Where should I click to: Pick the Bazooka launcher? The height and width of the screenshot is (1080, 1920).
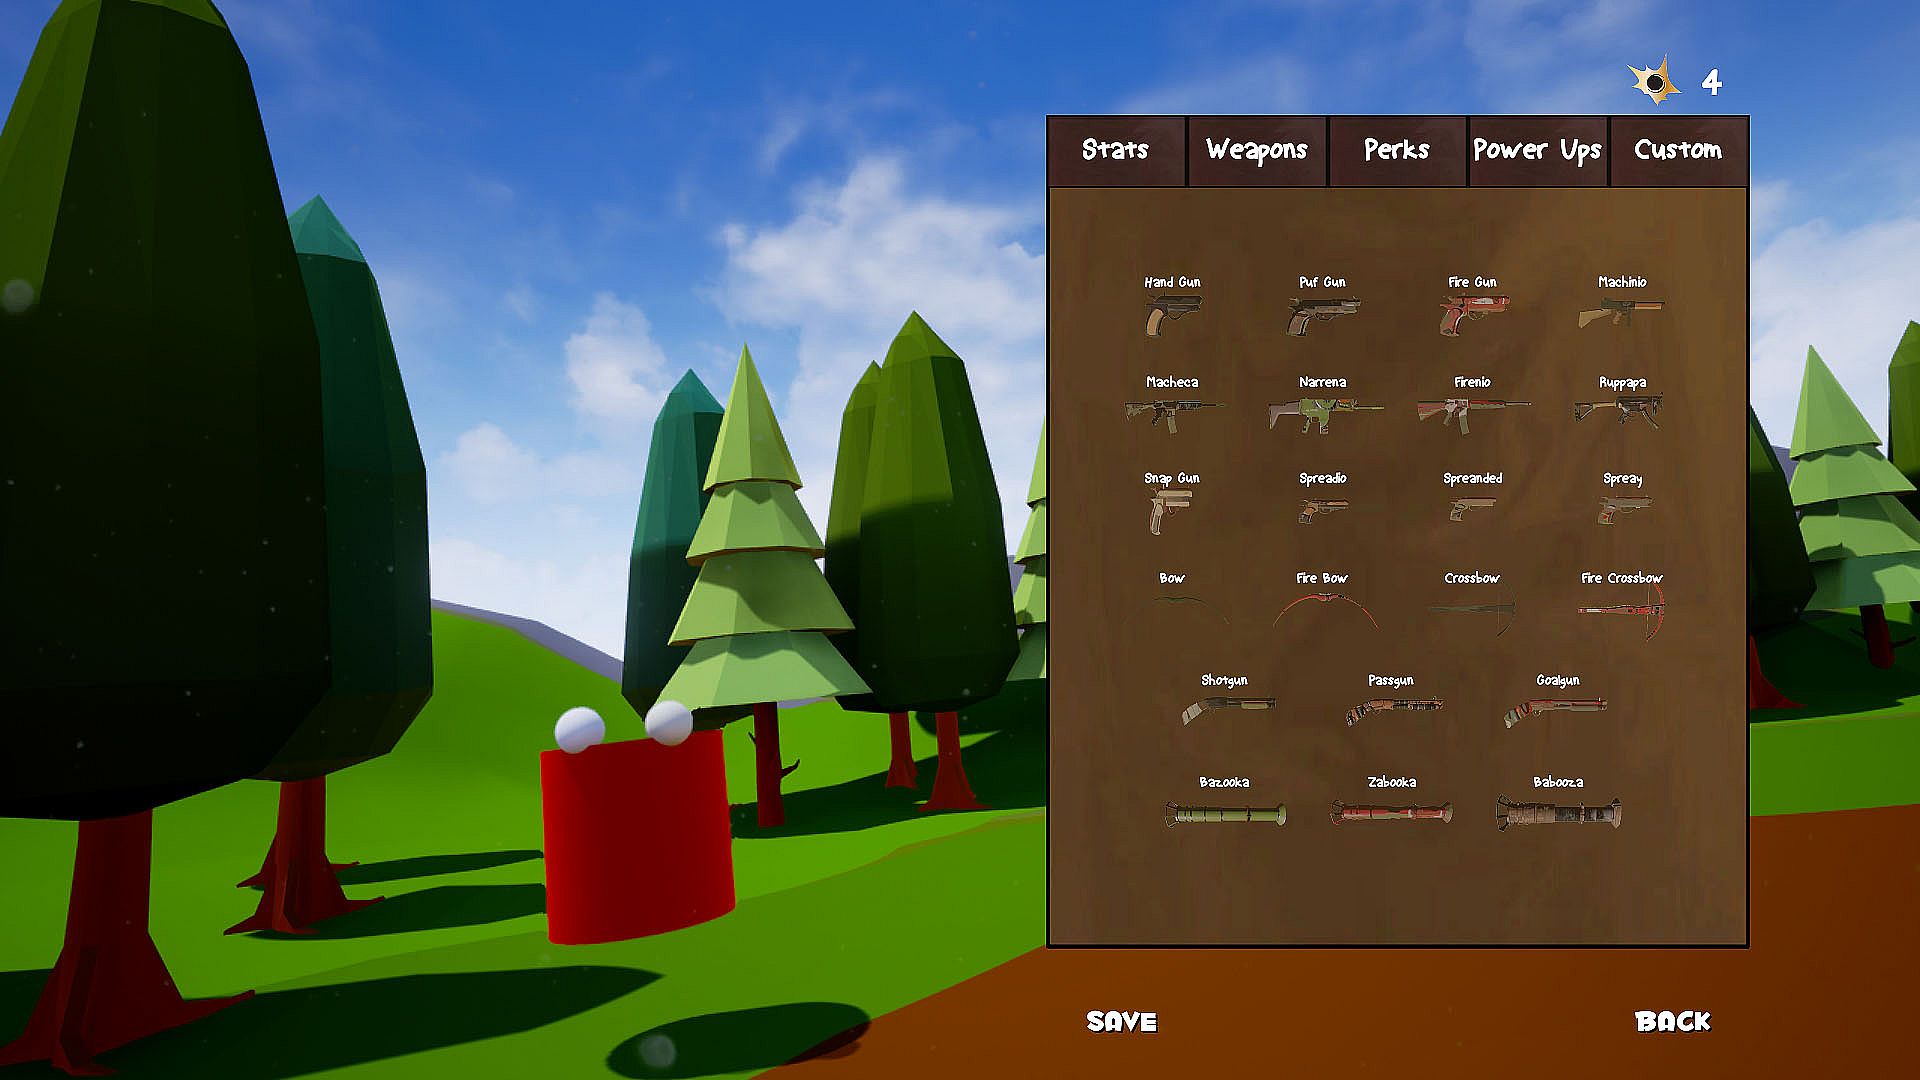click(1225, 813)
